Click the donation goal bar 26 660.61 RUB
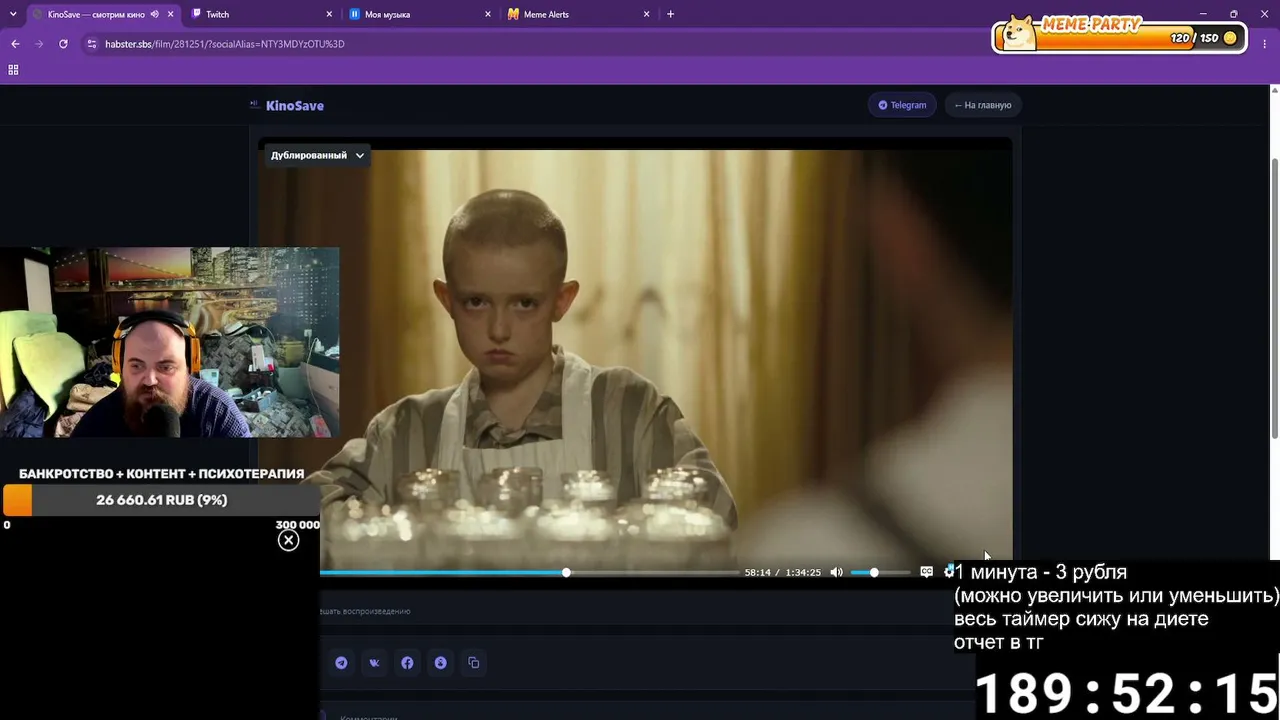This screenshot has width=1280, height=720. coord(161,500)
